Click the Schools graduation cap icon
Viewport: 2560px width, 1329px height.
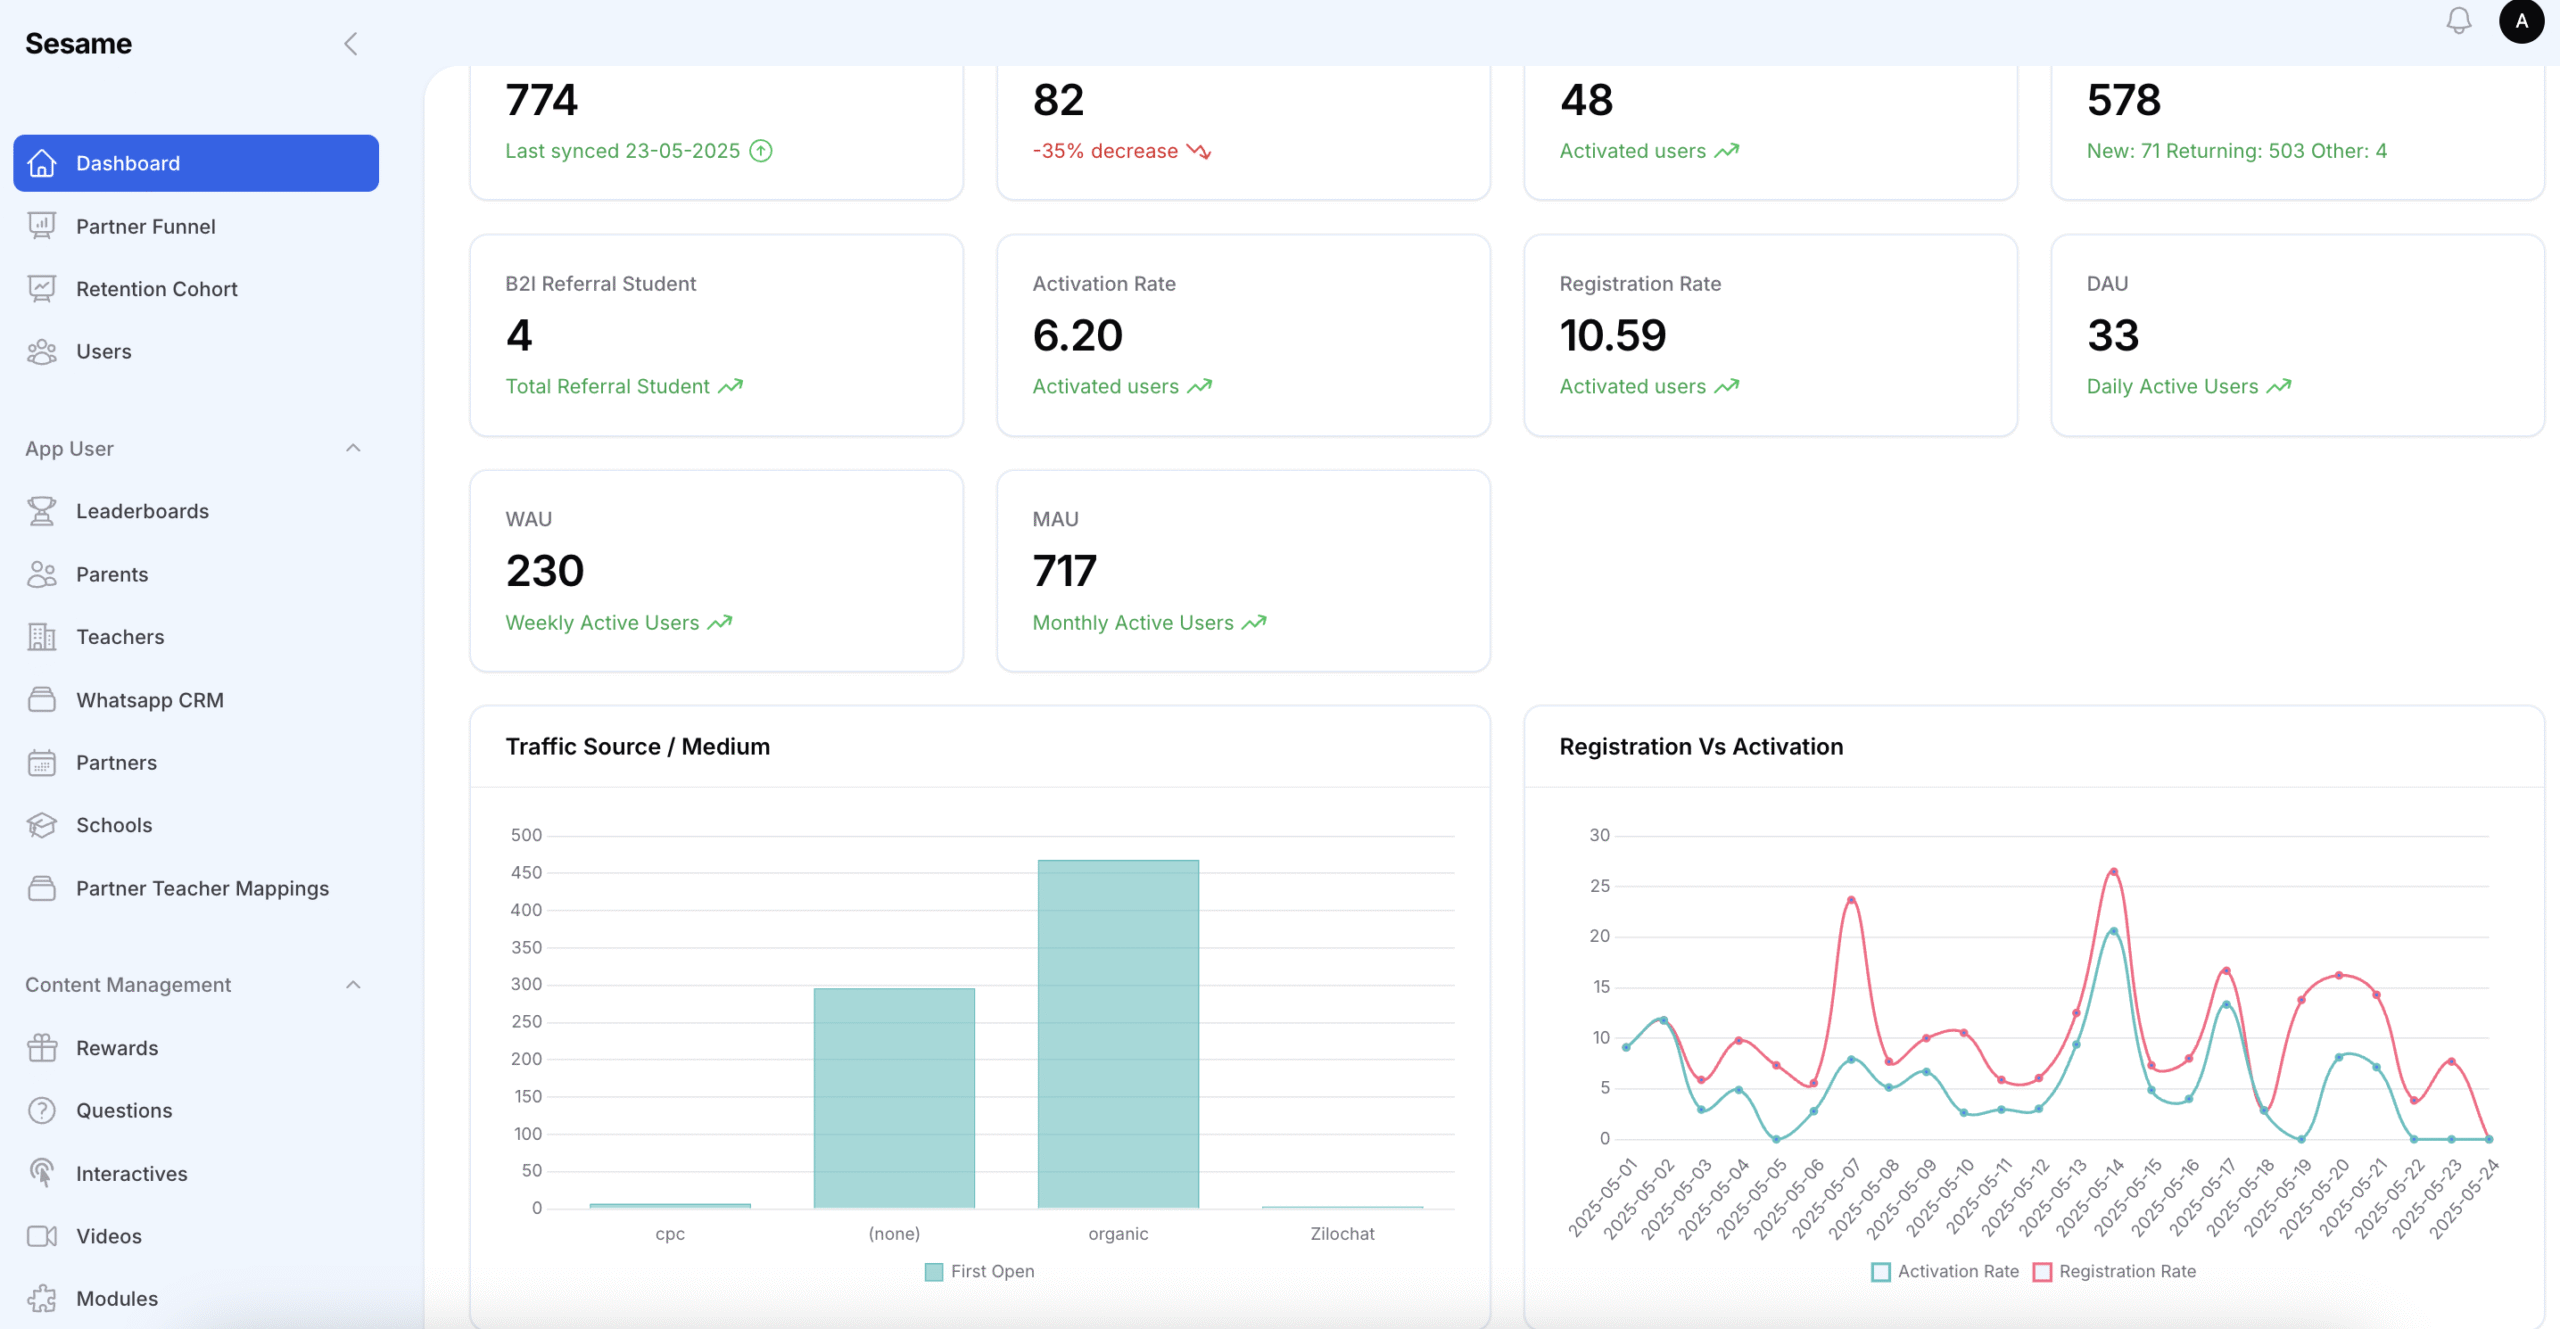point(42,825)
